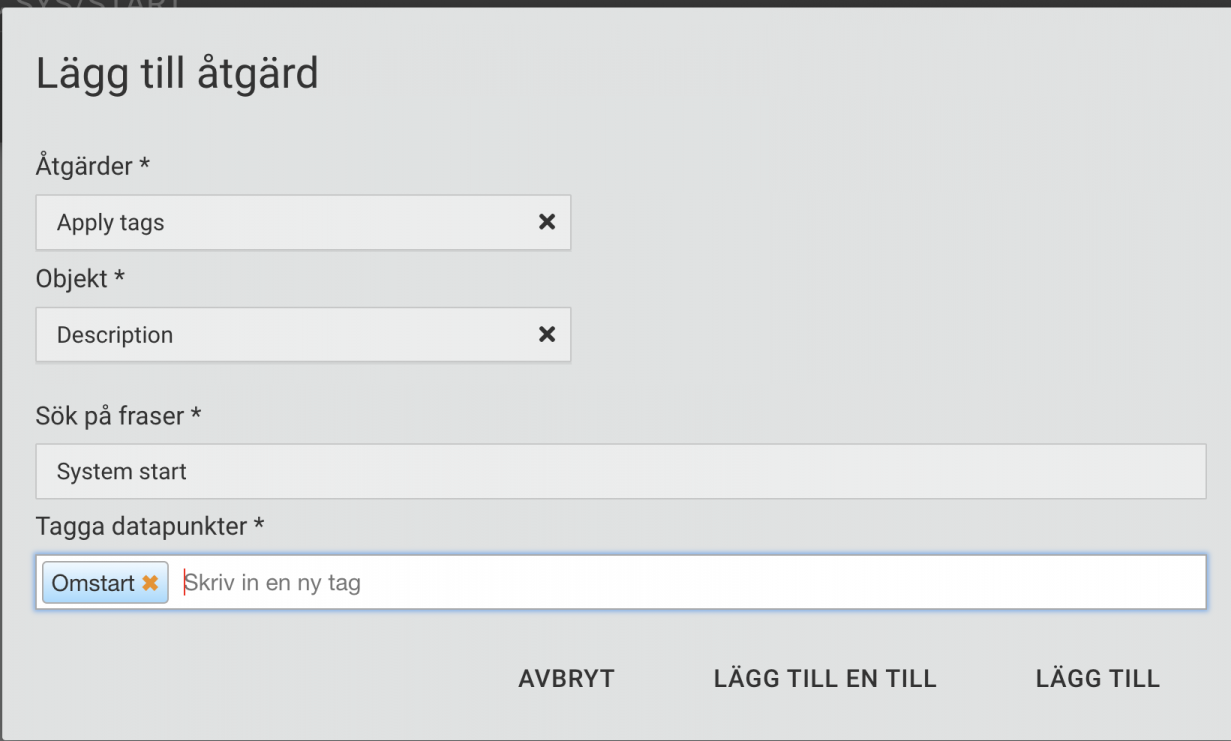Screen dimensions: 1231x741
Task: Click the Lägg till åtgärd dialog title
Action: click(x=177, y=75)
